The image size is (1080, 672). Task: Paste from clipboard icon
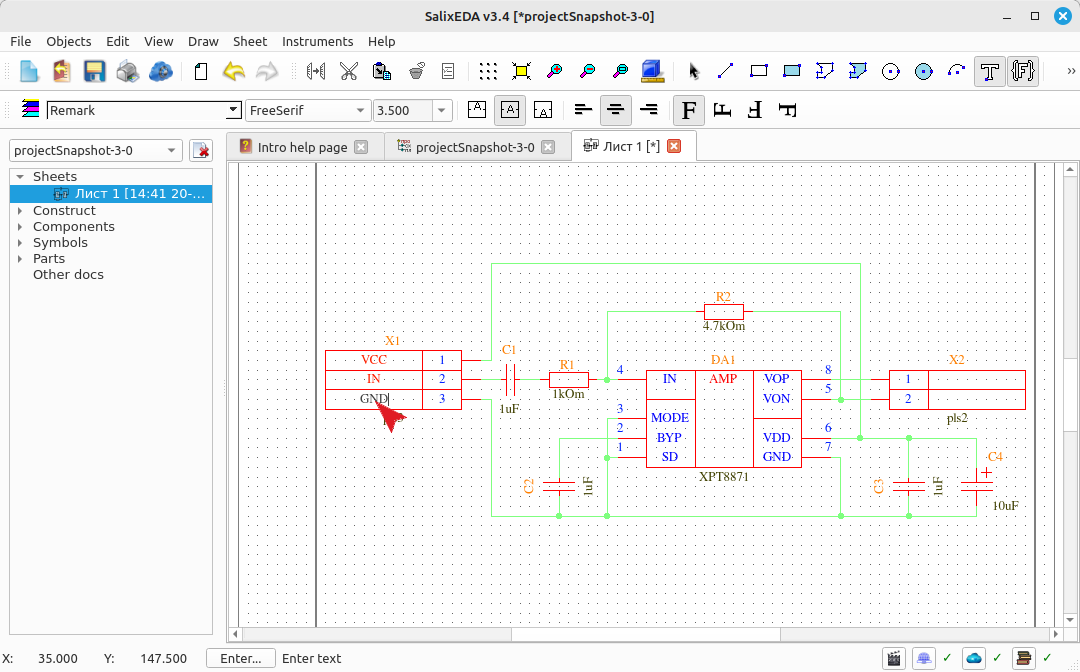coord(382,71)
